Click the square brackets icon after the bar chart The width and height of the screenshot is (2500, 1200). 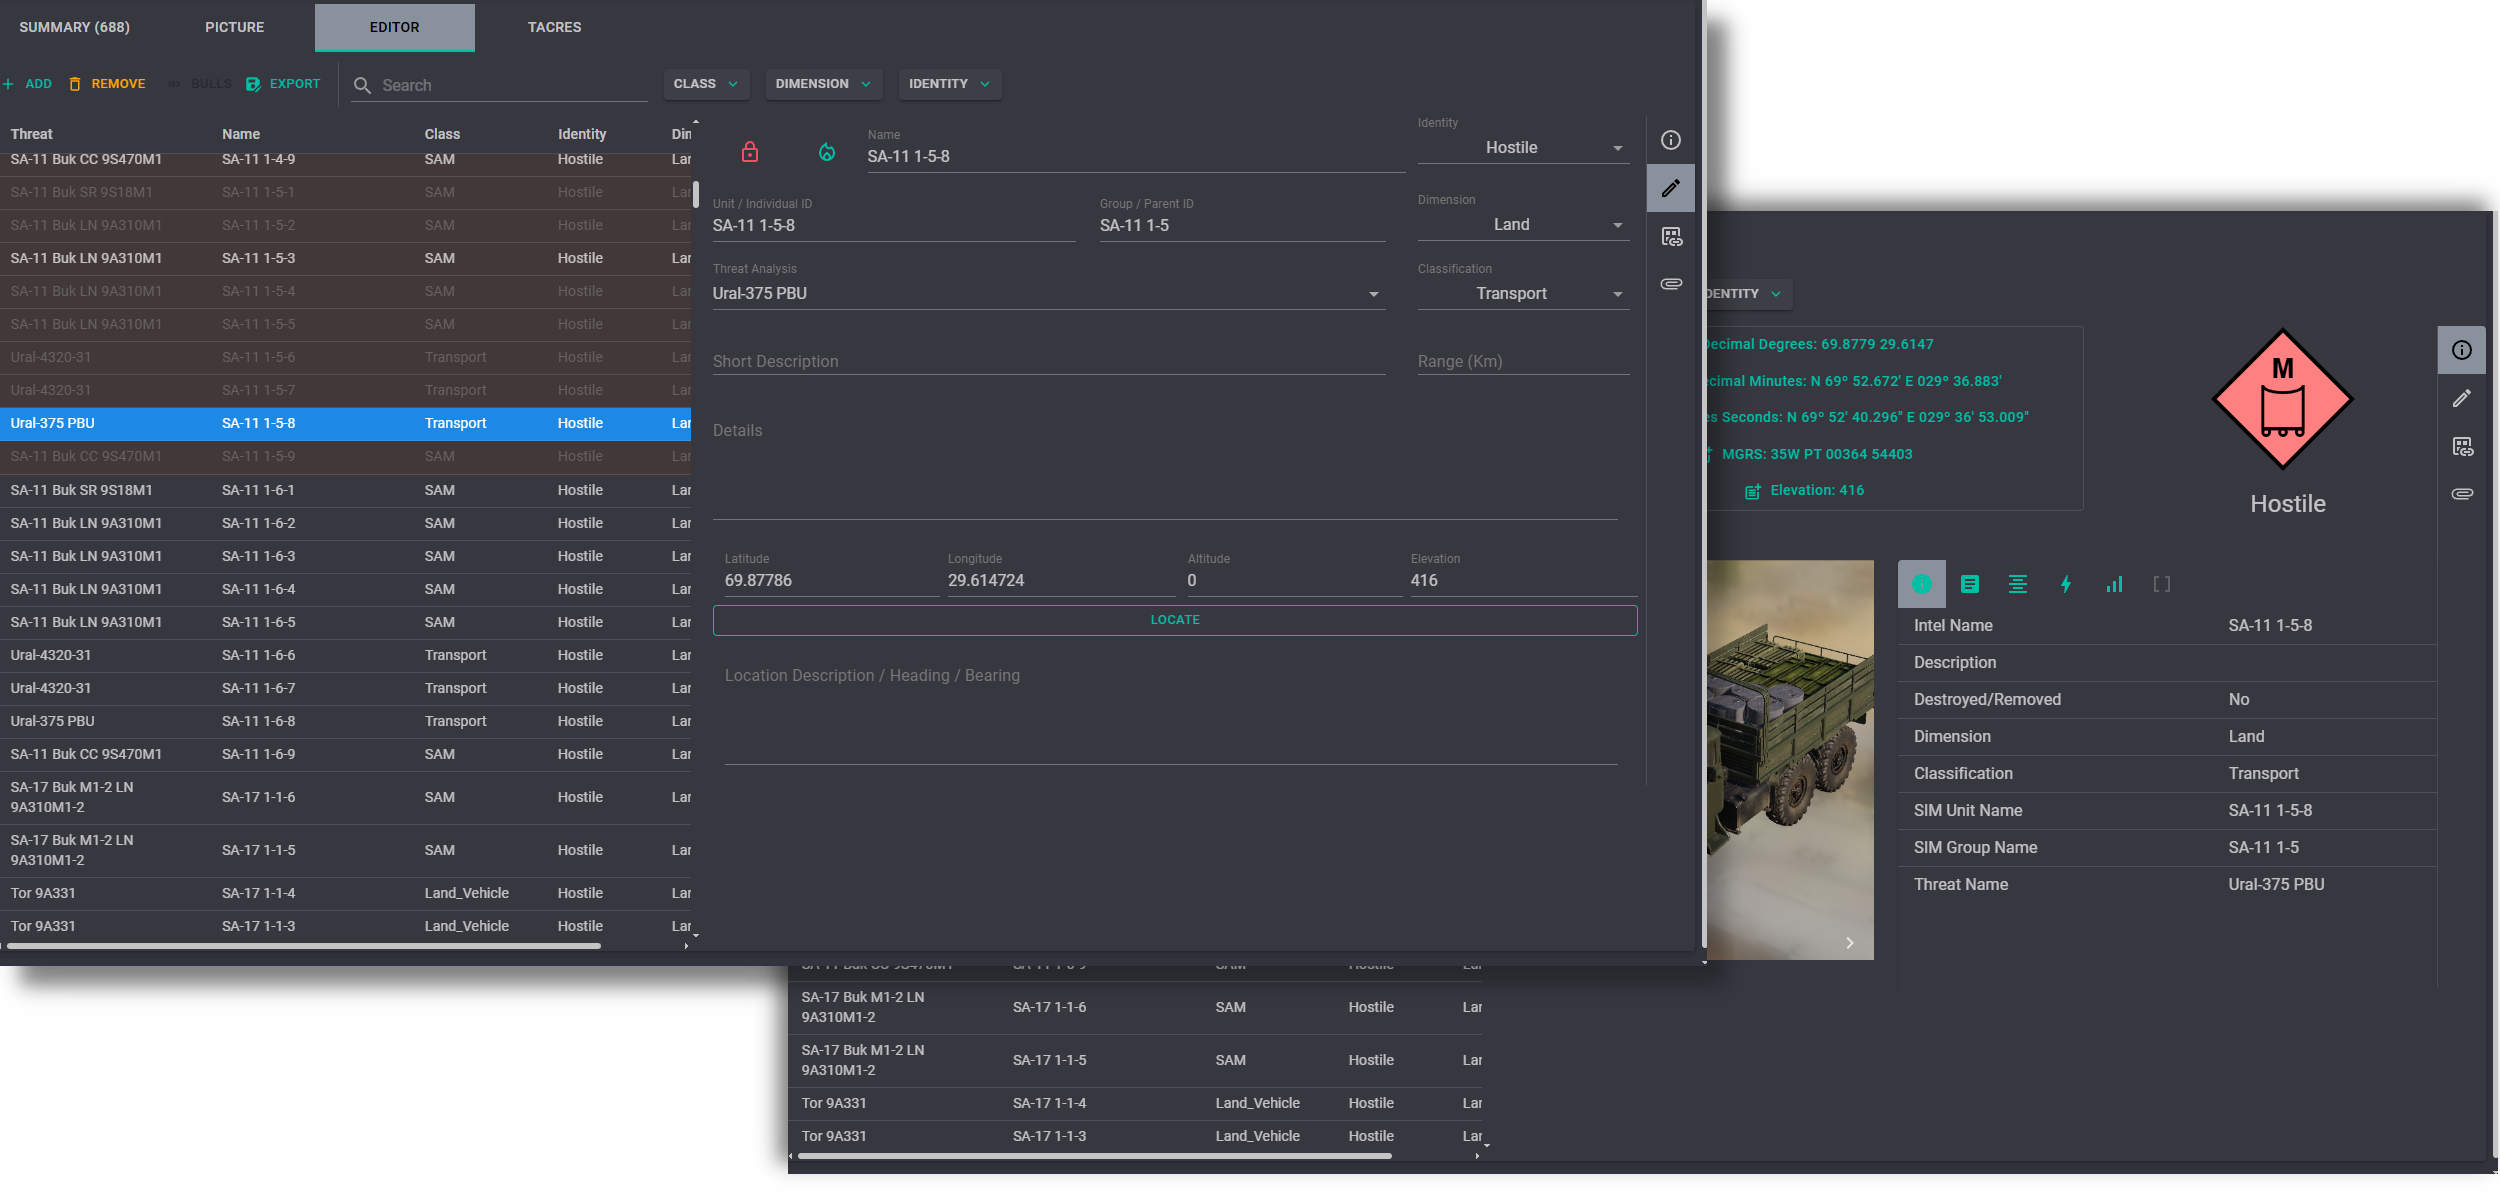point(2161,584)
